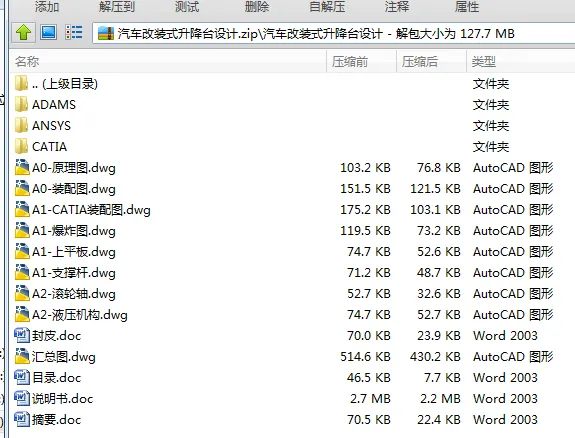The image size is (575, 438).
Task: Click the A0-原理图.dwg file icon
Action: [x=22, y=167]
